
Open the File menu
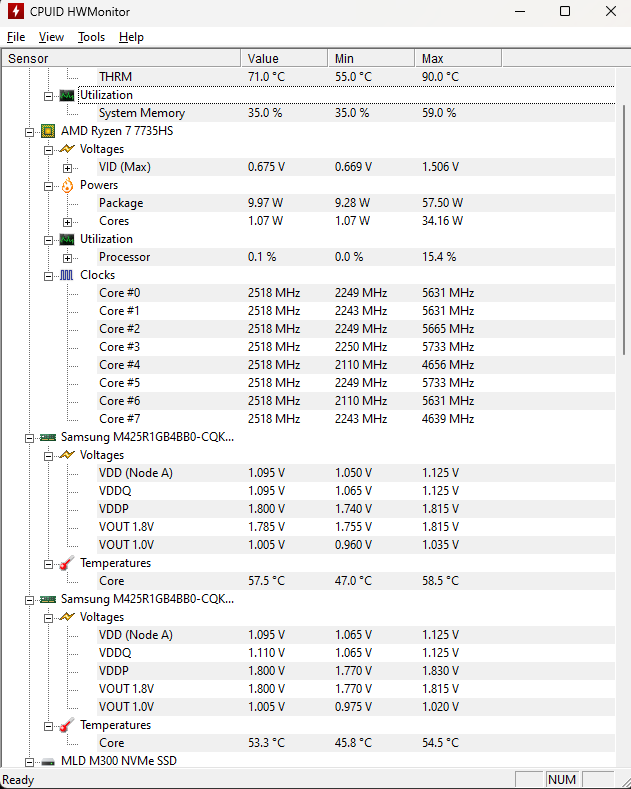coord(16,37)
